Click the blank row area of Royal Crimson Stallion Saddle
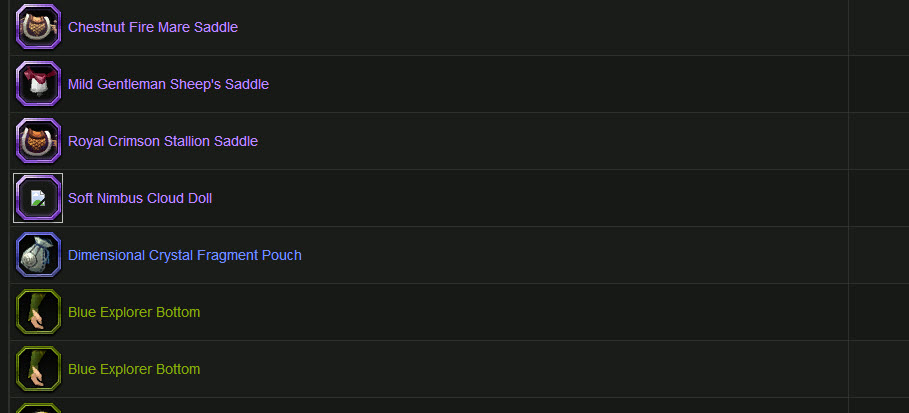Screen dimensions: 909x413 tap(551, 141)
